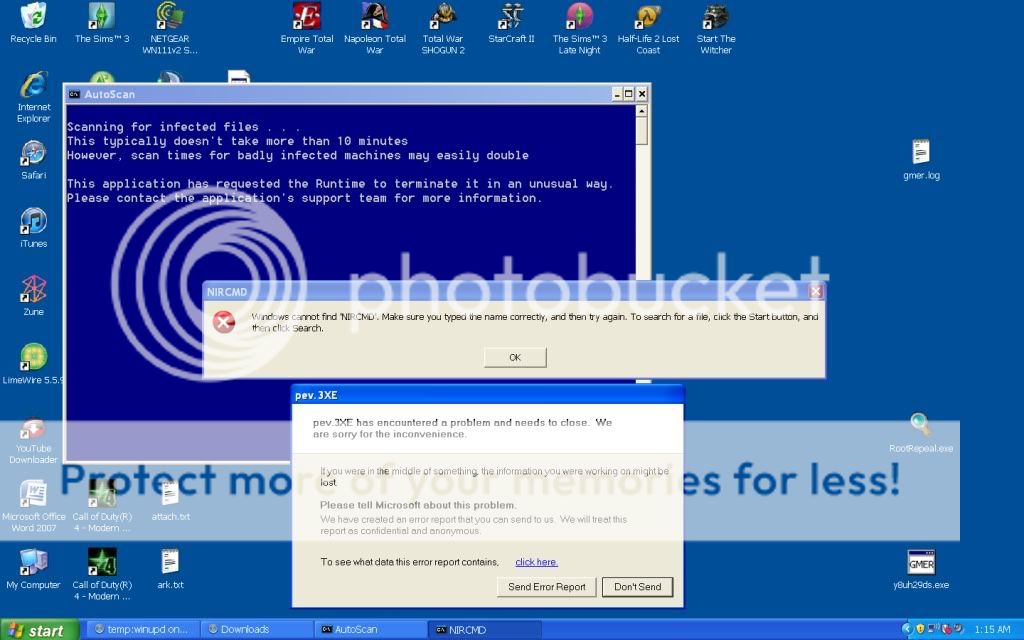Image resolution: width=1024 pixels, height=640 pixels.
Task: Follow the 'click here' report link
Action: [x=536, y=562]
